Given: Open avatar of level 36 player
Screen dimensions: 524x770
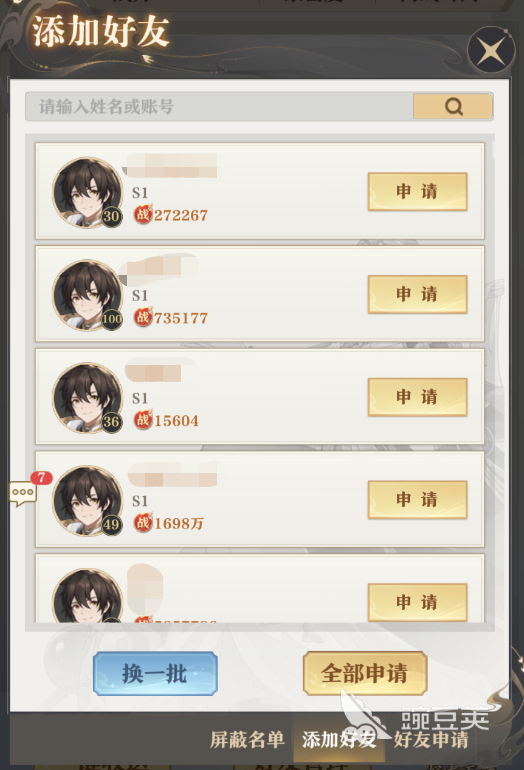Looking at the screenshot, I should pyautogui.click(x=87, y=398).
